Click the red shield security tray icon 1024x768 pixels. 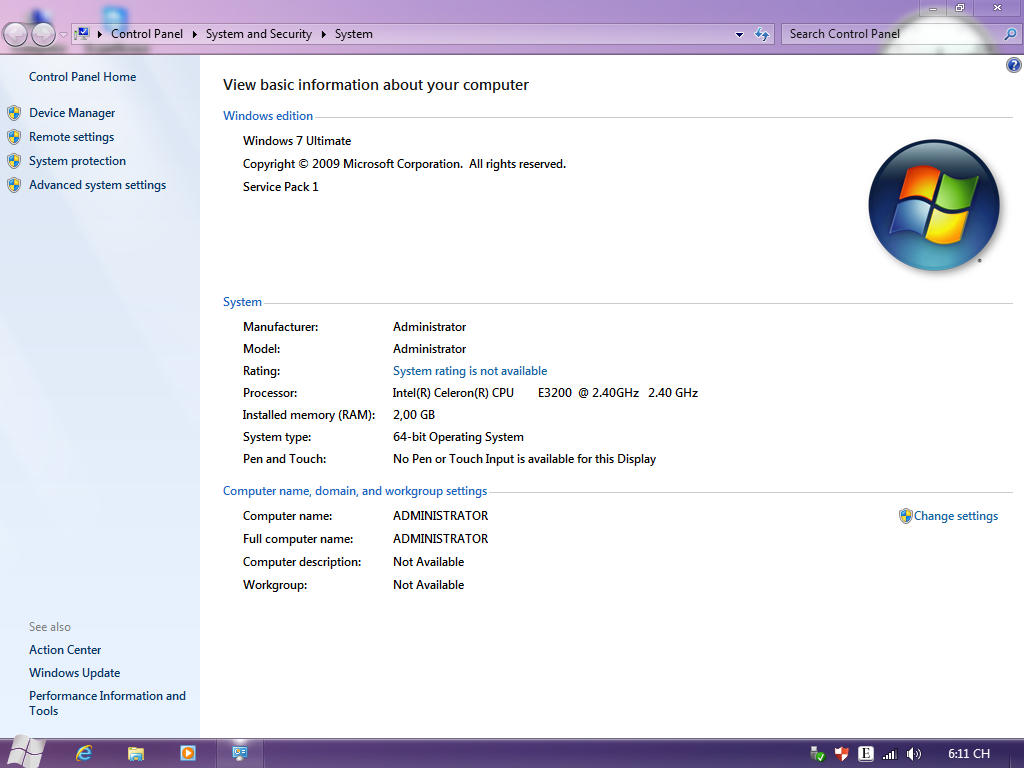point(841,754)
